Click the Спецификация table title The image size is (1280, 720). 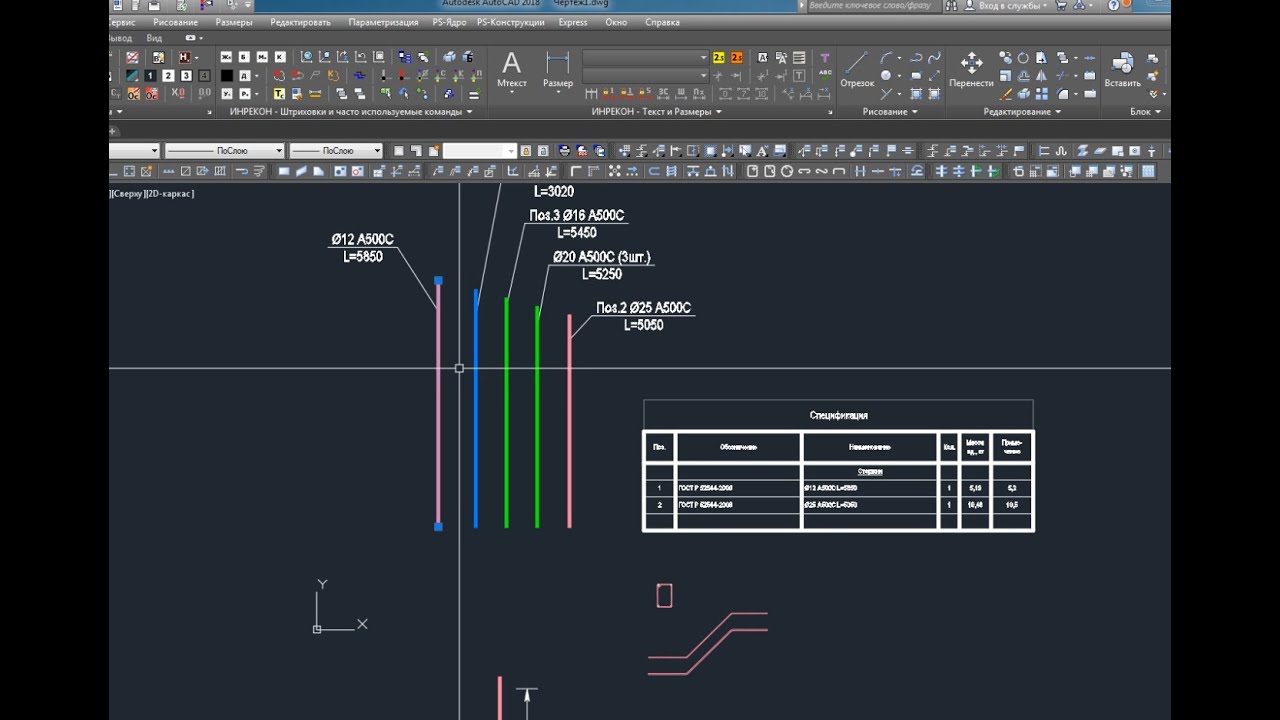[x=838, y=415]
